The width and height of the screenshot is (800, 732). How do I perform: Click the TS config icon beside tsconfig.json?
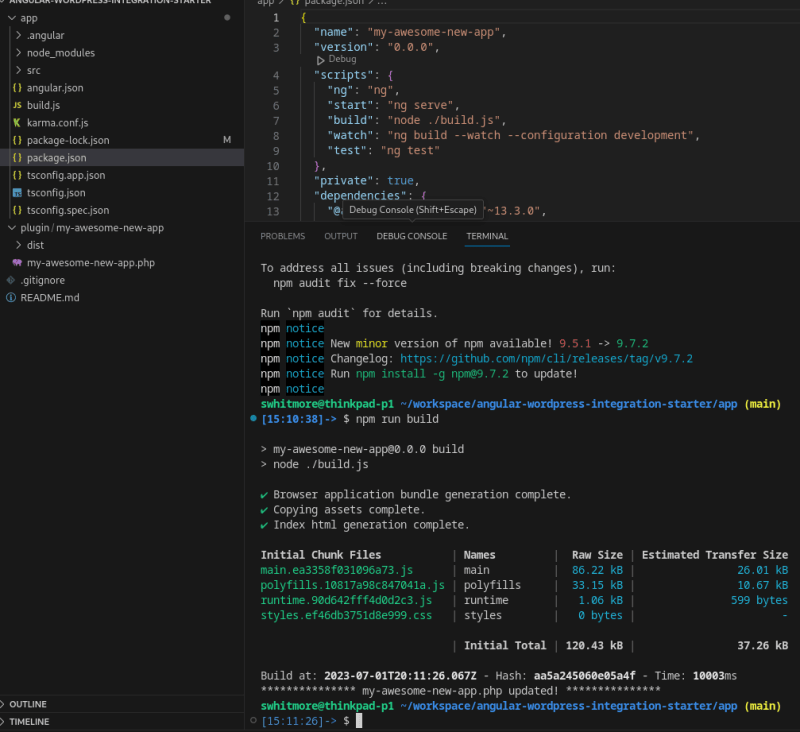pos(17,193)
